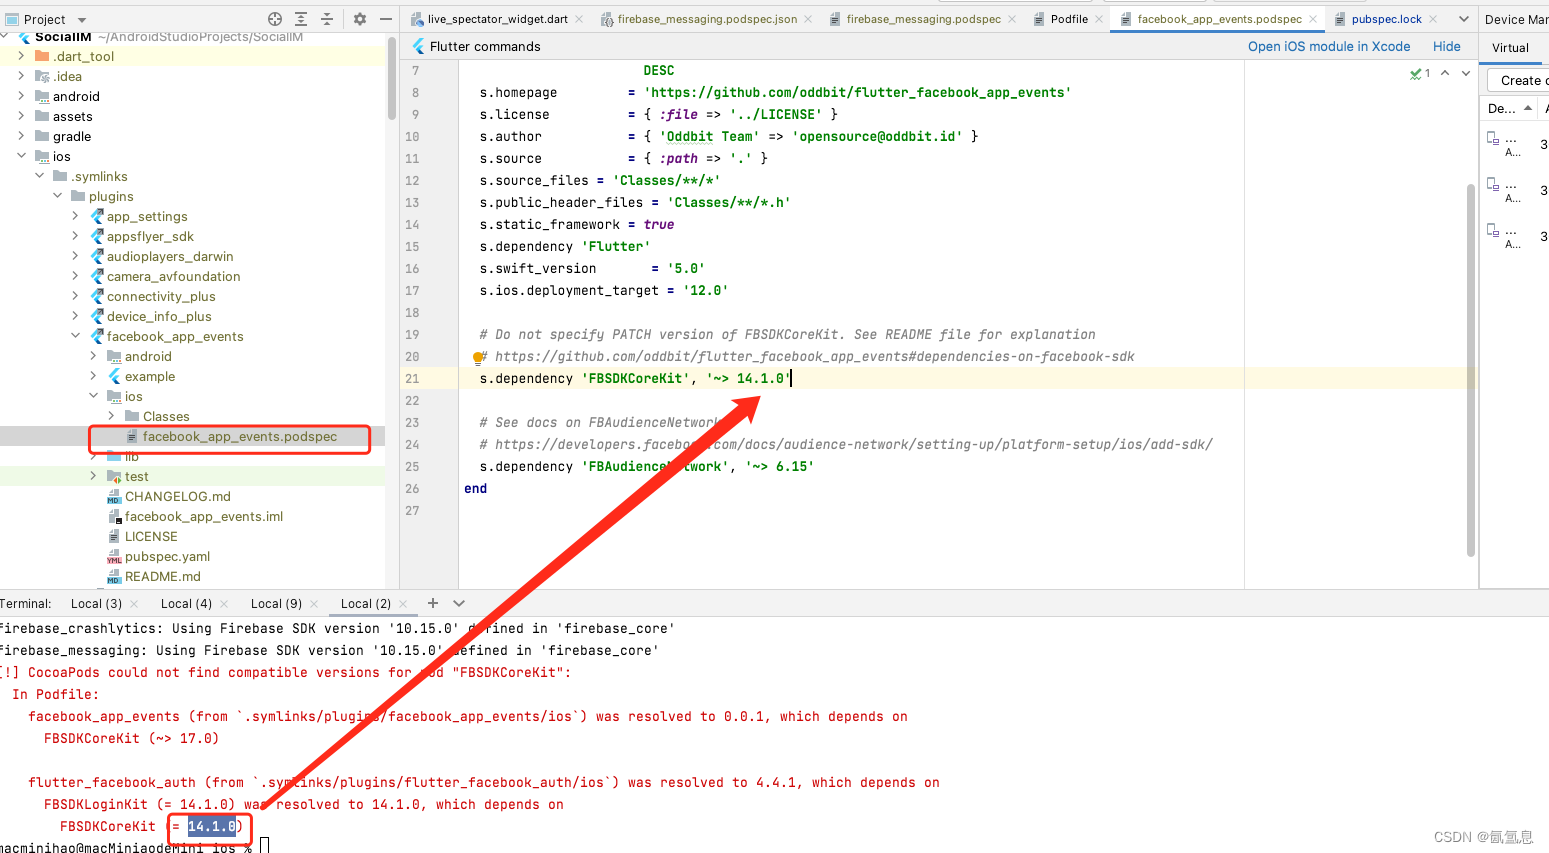1549x853 pixels.
Task: Select facebook_app_events.podspec in project tree
Action: [x=239, y=437]
